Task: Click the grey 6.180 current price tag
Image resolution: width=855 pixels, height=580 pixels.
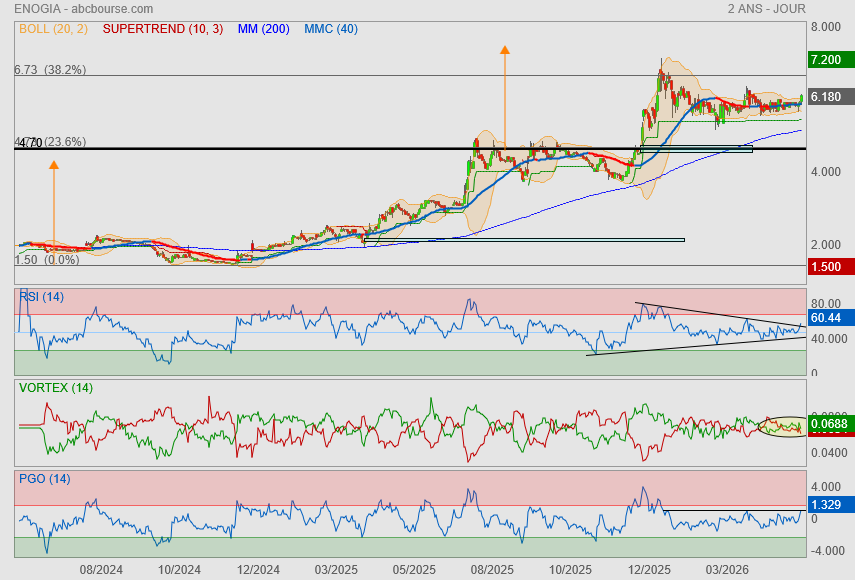Action: [x=830, y=96]
